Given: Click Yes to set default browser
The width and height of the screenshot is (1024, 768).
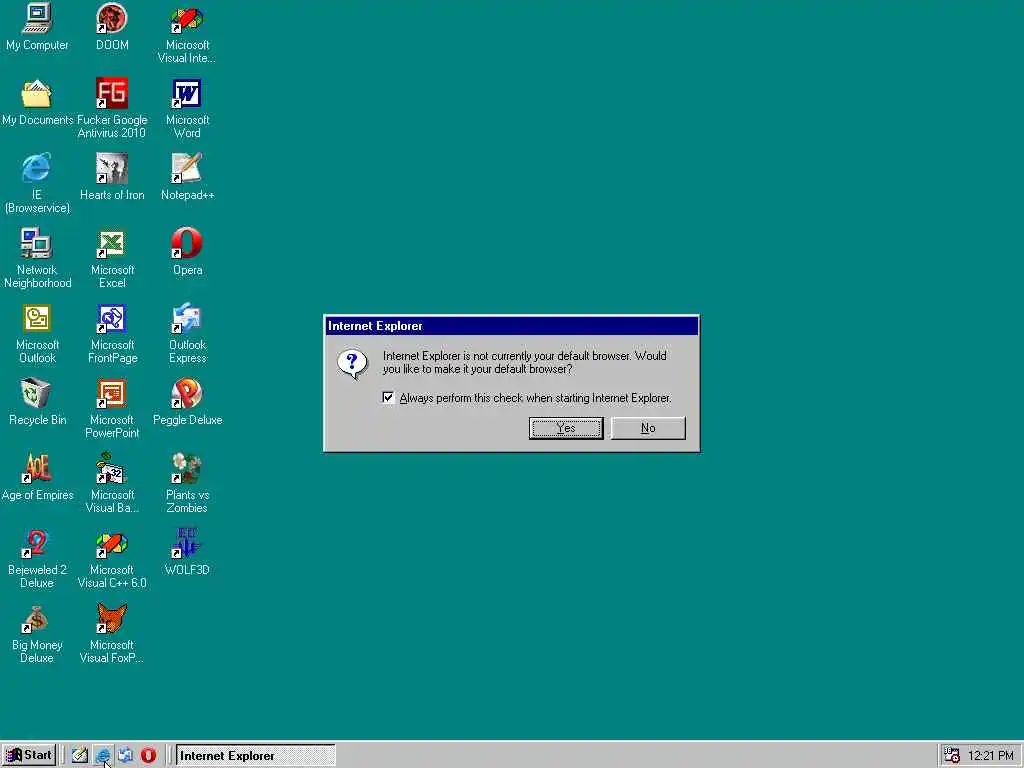Looking at the screenshot, I should pos(566,428).
